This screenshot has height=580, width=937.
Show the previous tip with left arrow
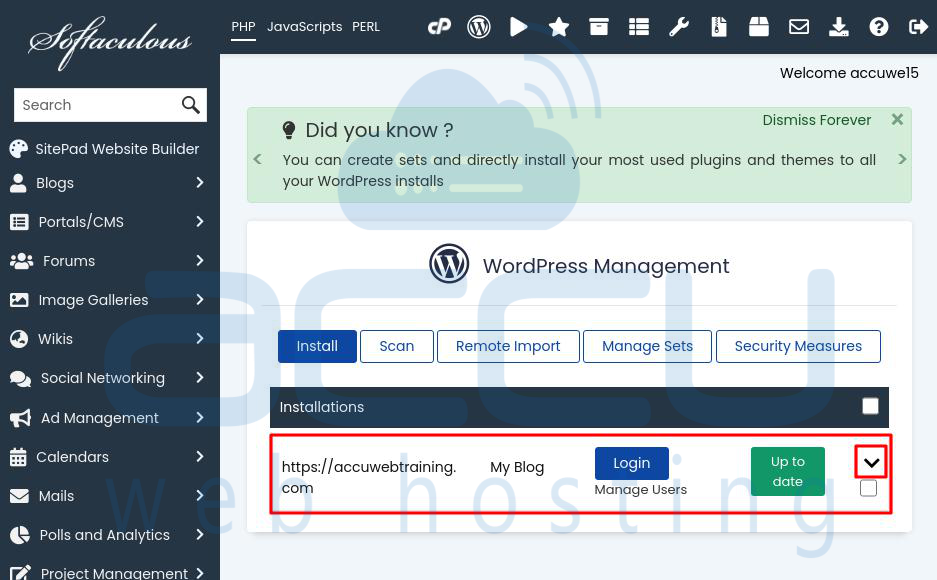click(x=258, y=159)
